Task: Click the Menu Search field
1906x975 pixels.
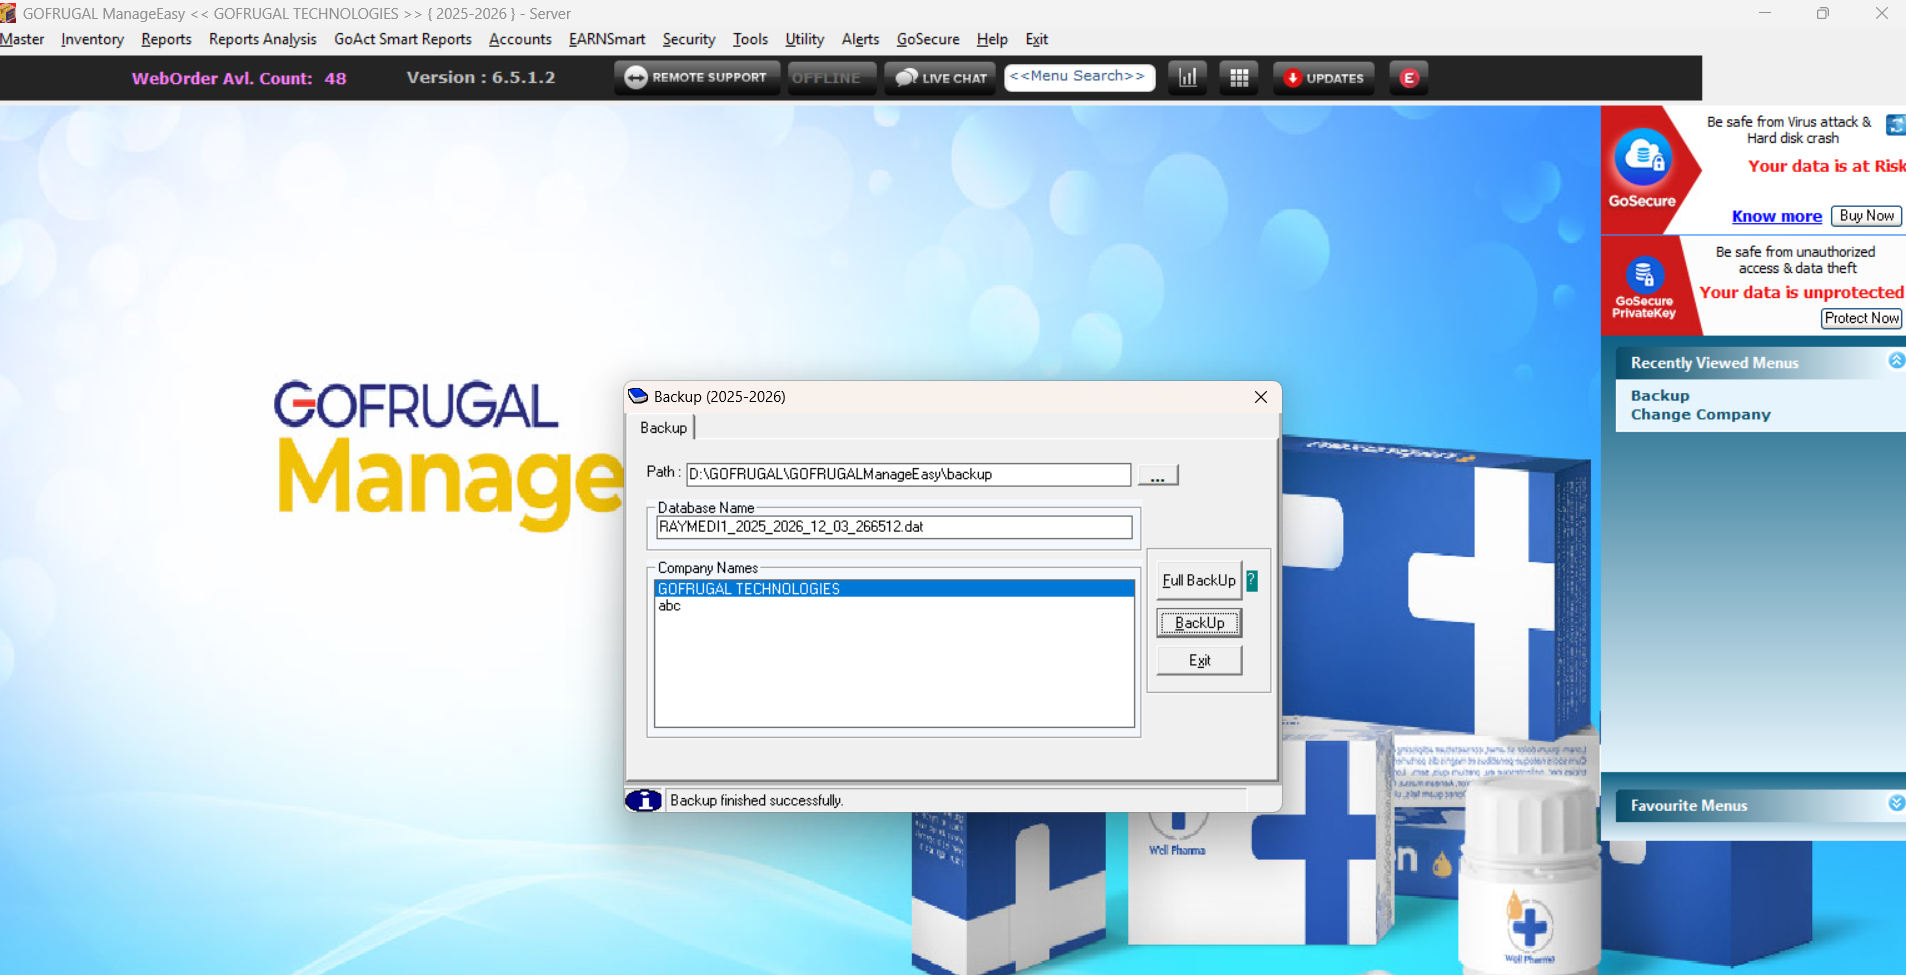Action: (1079, 77)
